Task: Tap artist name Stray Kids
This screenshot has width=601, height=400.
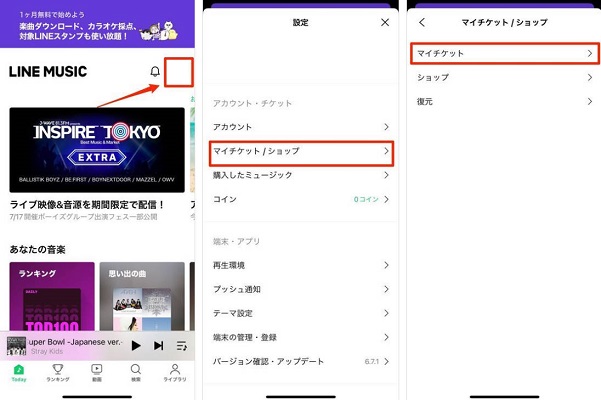Action: pos(47,351)
